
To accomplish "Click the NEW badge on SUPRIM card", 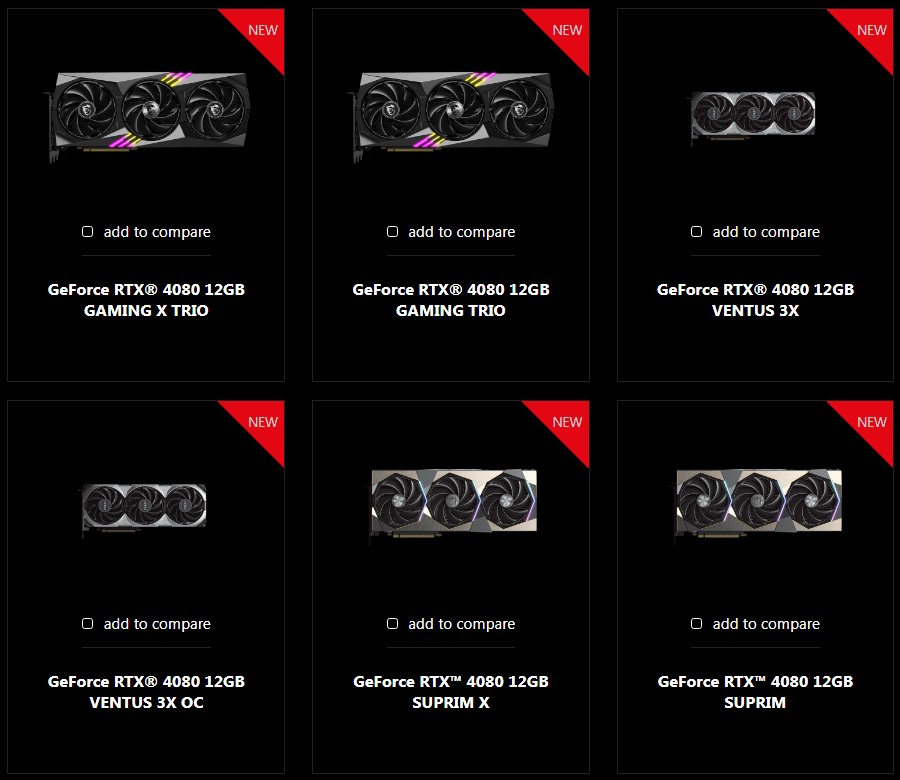I will pos(871,422).
